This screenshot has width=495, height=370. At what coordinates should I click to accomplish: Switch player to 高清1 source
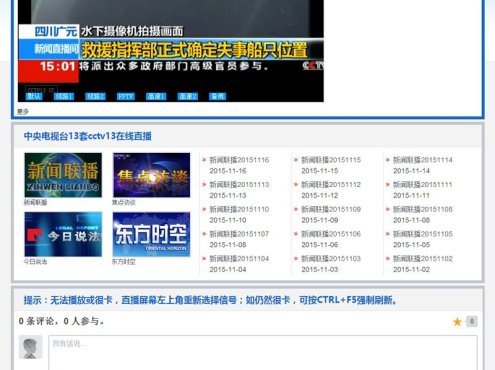coord(156,96)
